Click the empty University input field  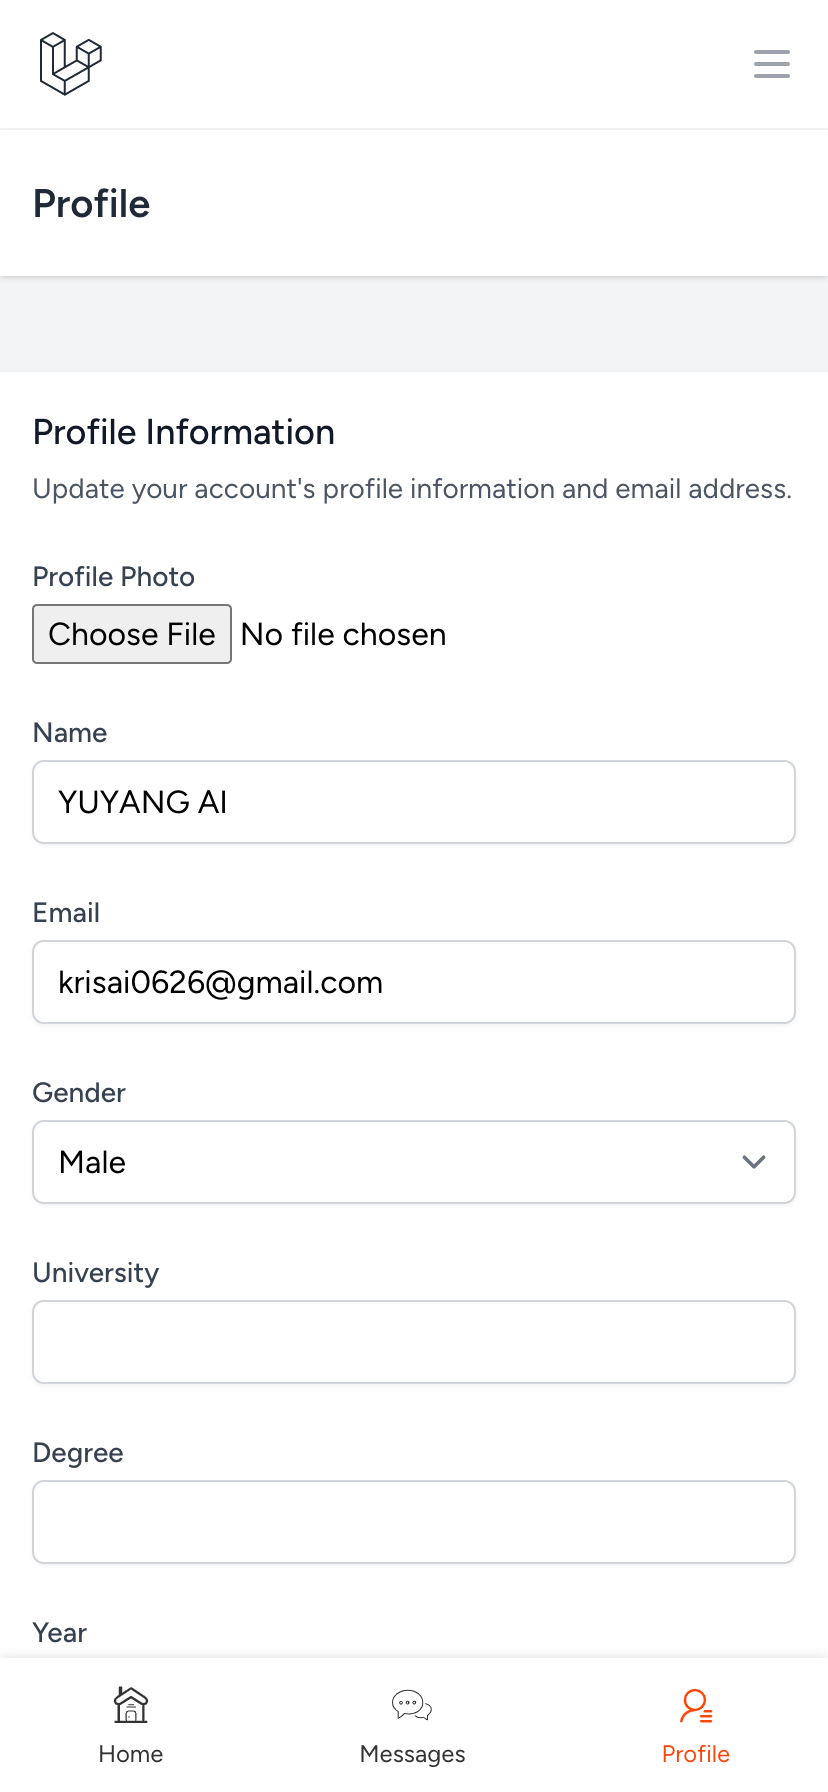414,1342
